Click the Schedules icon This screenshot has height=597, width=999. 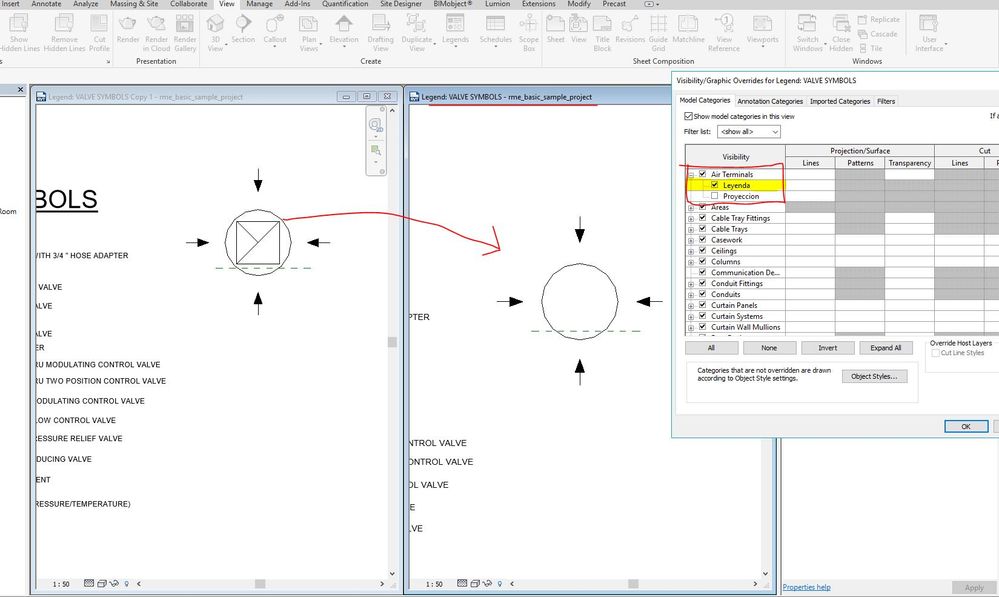(495, 24)
